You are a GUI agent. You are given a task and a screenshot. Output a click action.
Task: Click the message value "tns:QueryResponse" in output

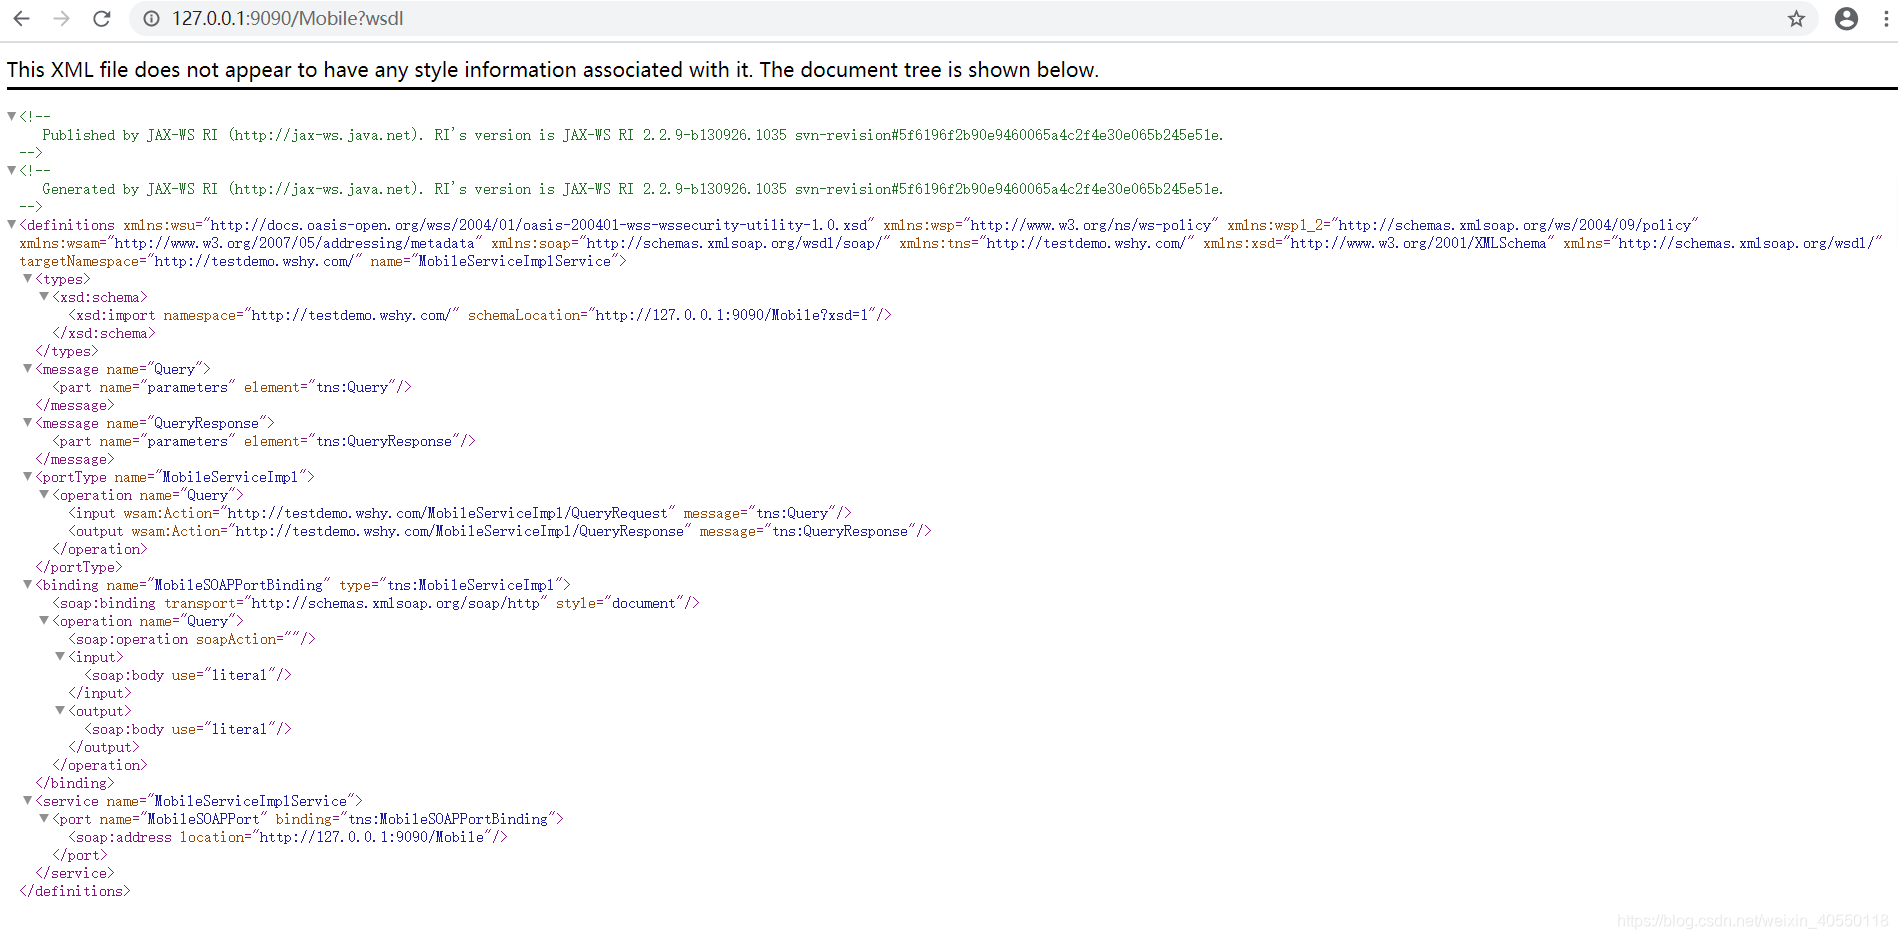840,531
